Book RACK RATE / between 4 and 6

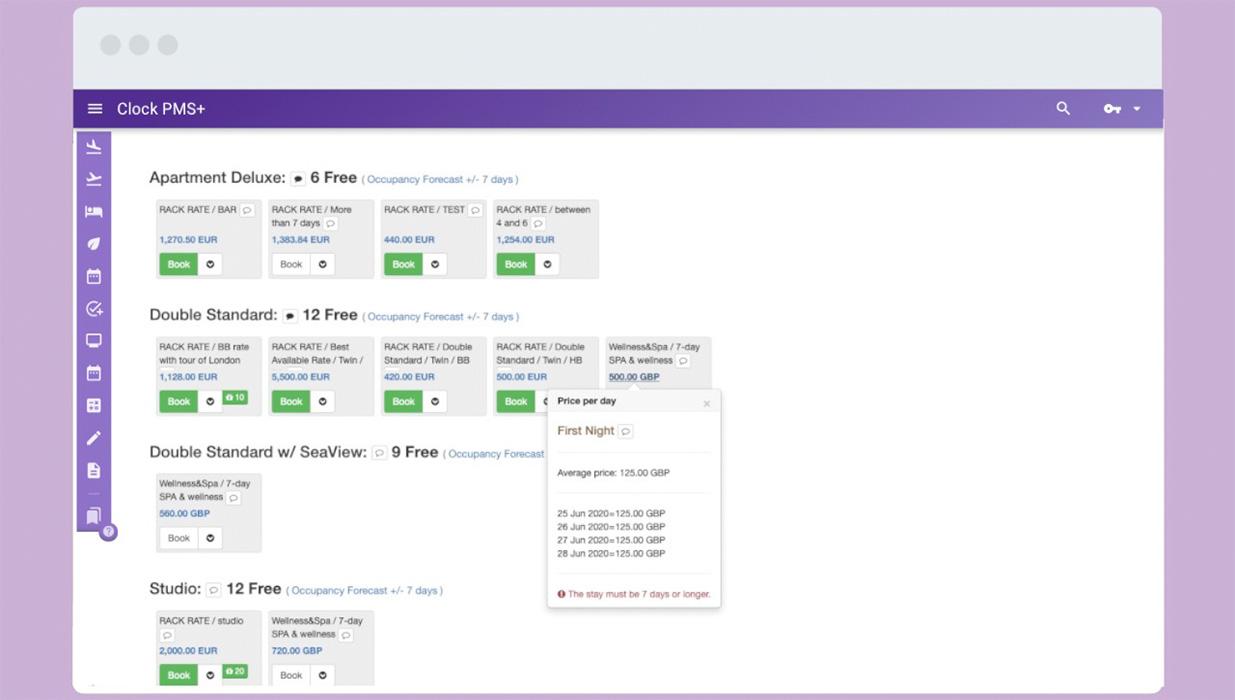[516, 265]
